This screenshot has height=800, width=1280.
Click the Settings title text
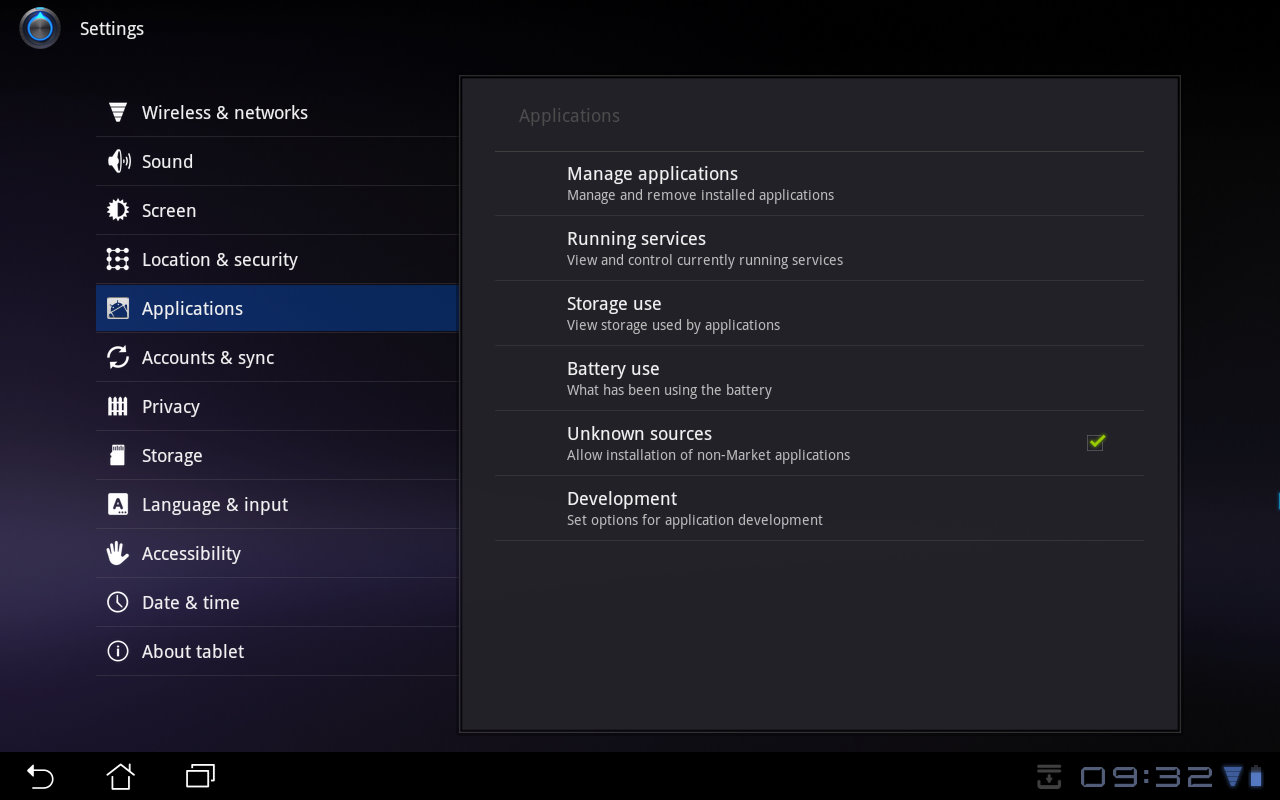112,28
